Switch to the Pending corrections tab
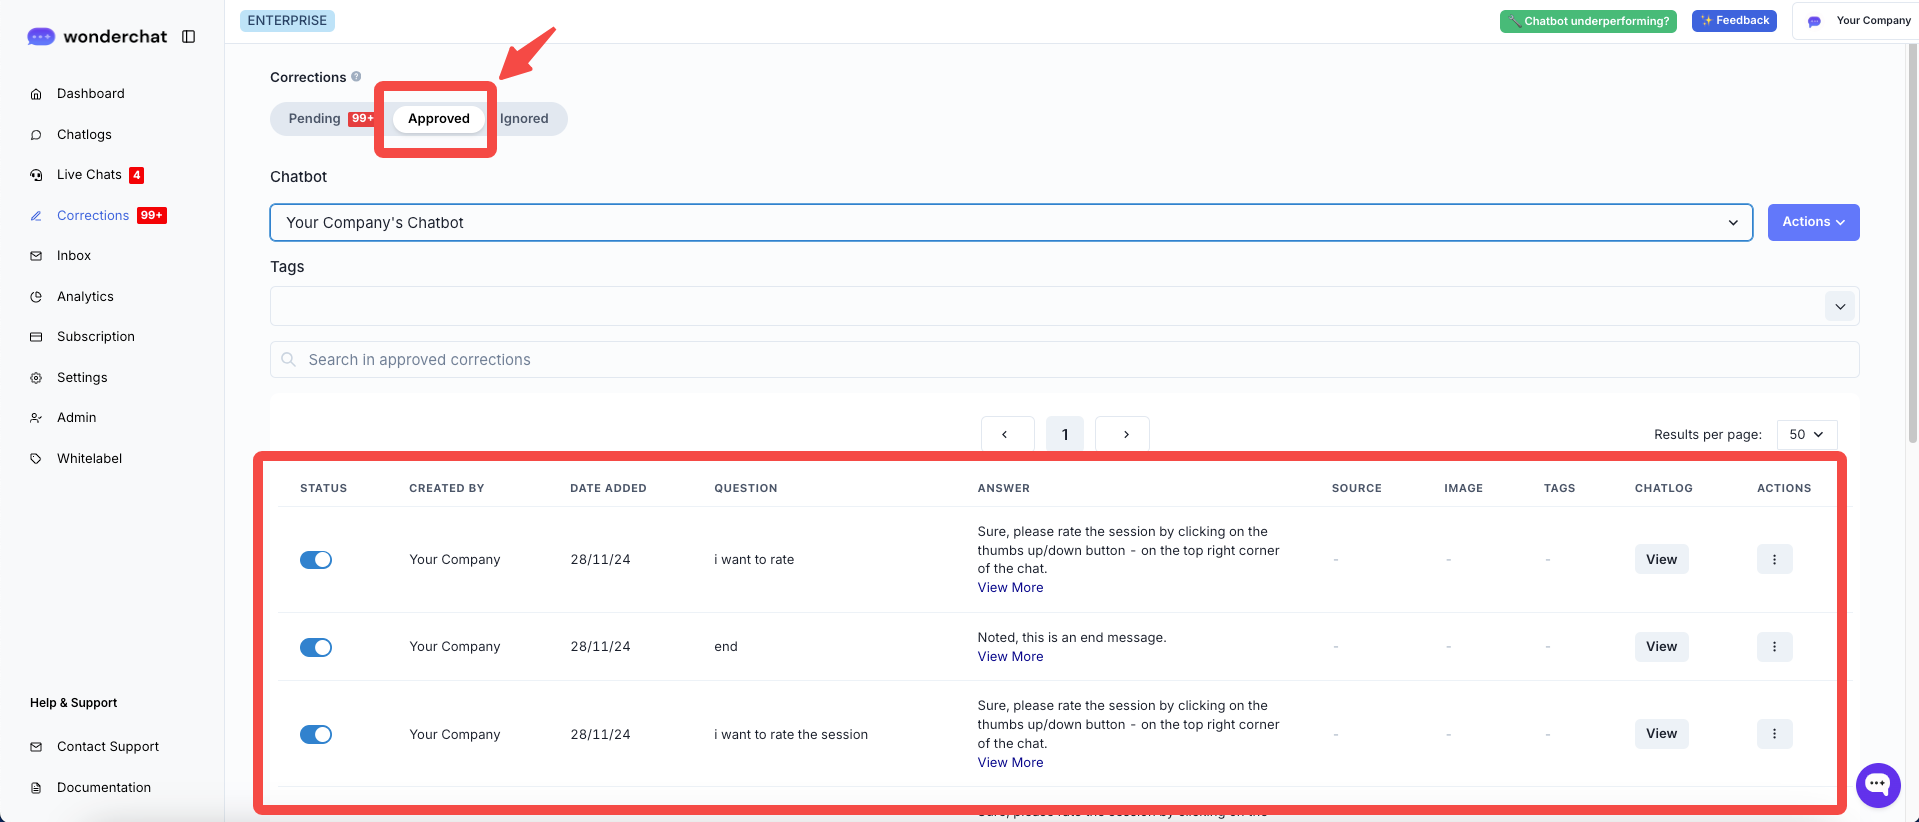Image resolution: width=1919 pixels, height=822 pixels. click(315, 119)
